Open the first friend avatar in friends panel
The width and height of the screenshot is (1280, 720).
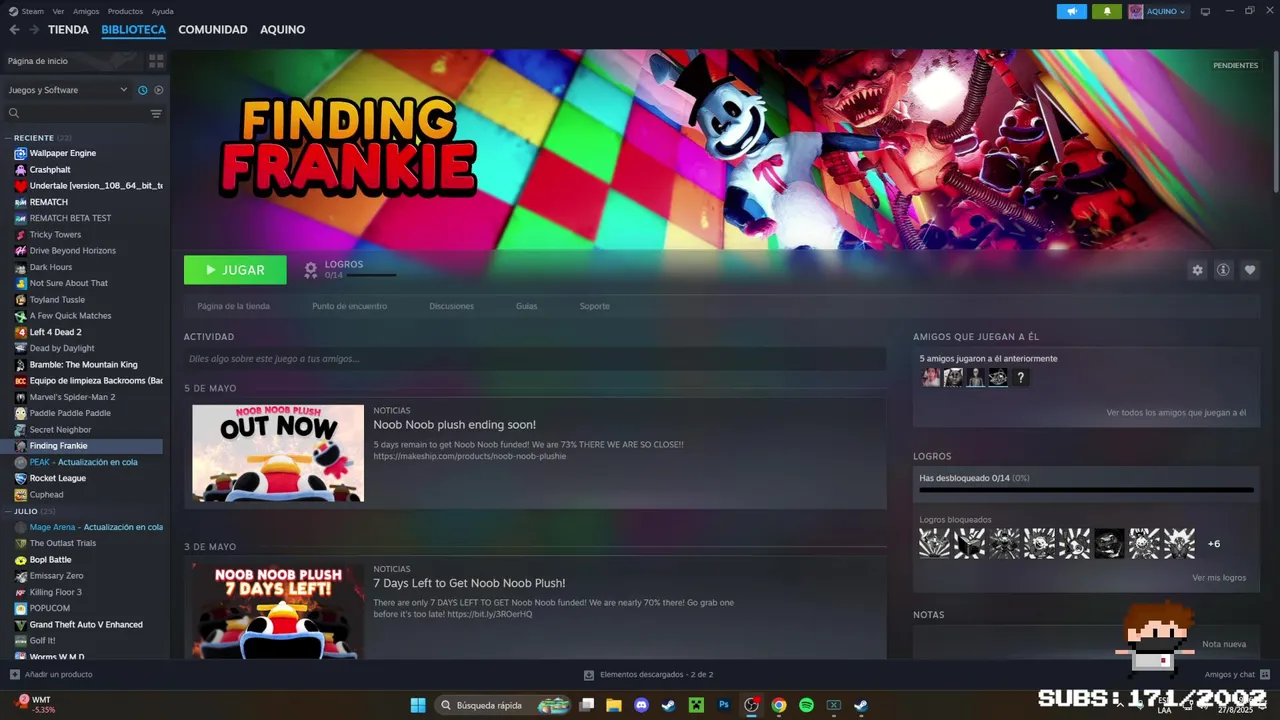tap(931, 377)
